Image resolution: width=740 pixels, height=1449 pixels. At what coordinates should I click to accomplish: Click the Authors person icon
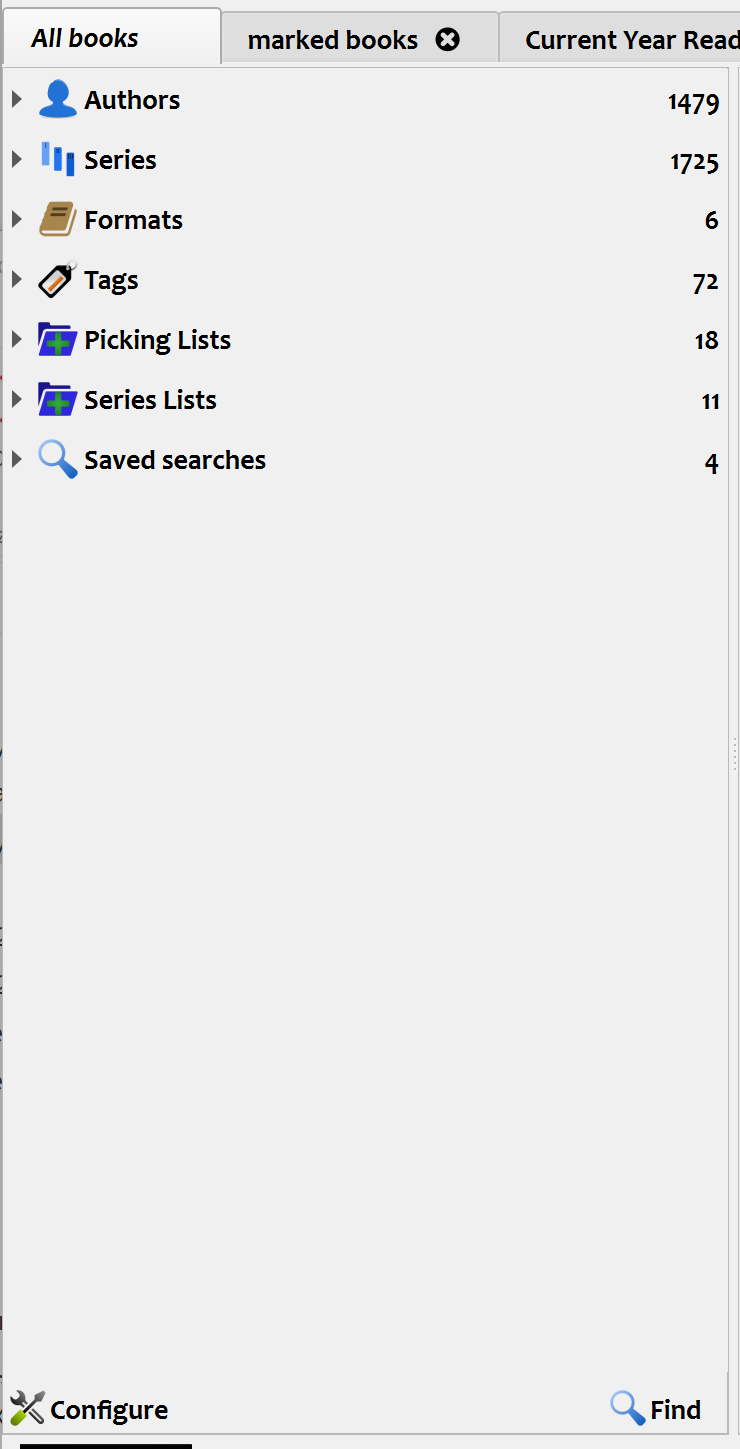(57, 100)
